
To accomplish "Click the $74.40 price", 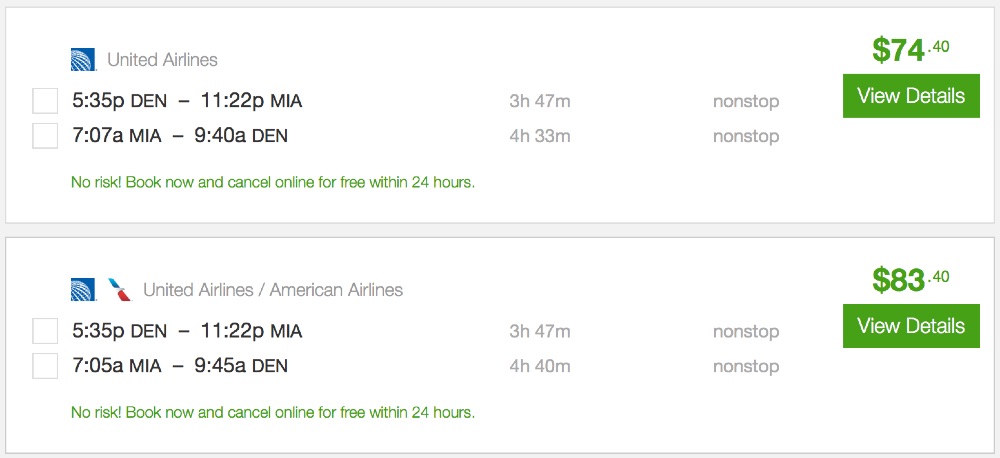I will pos(910,49).
